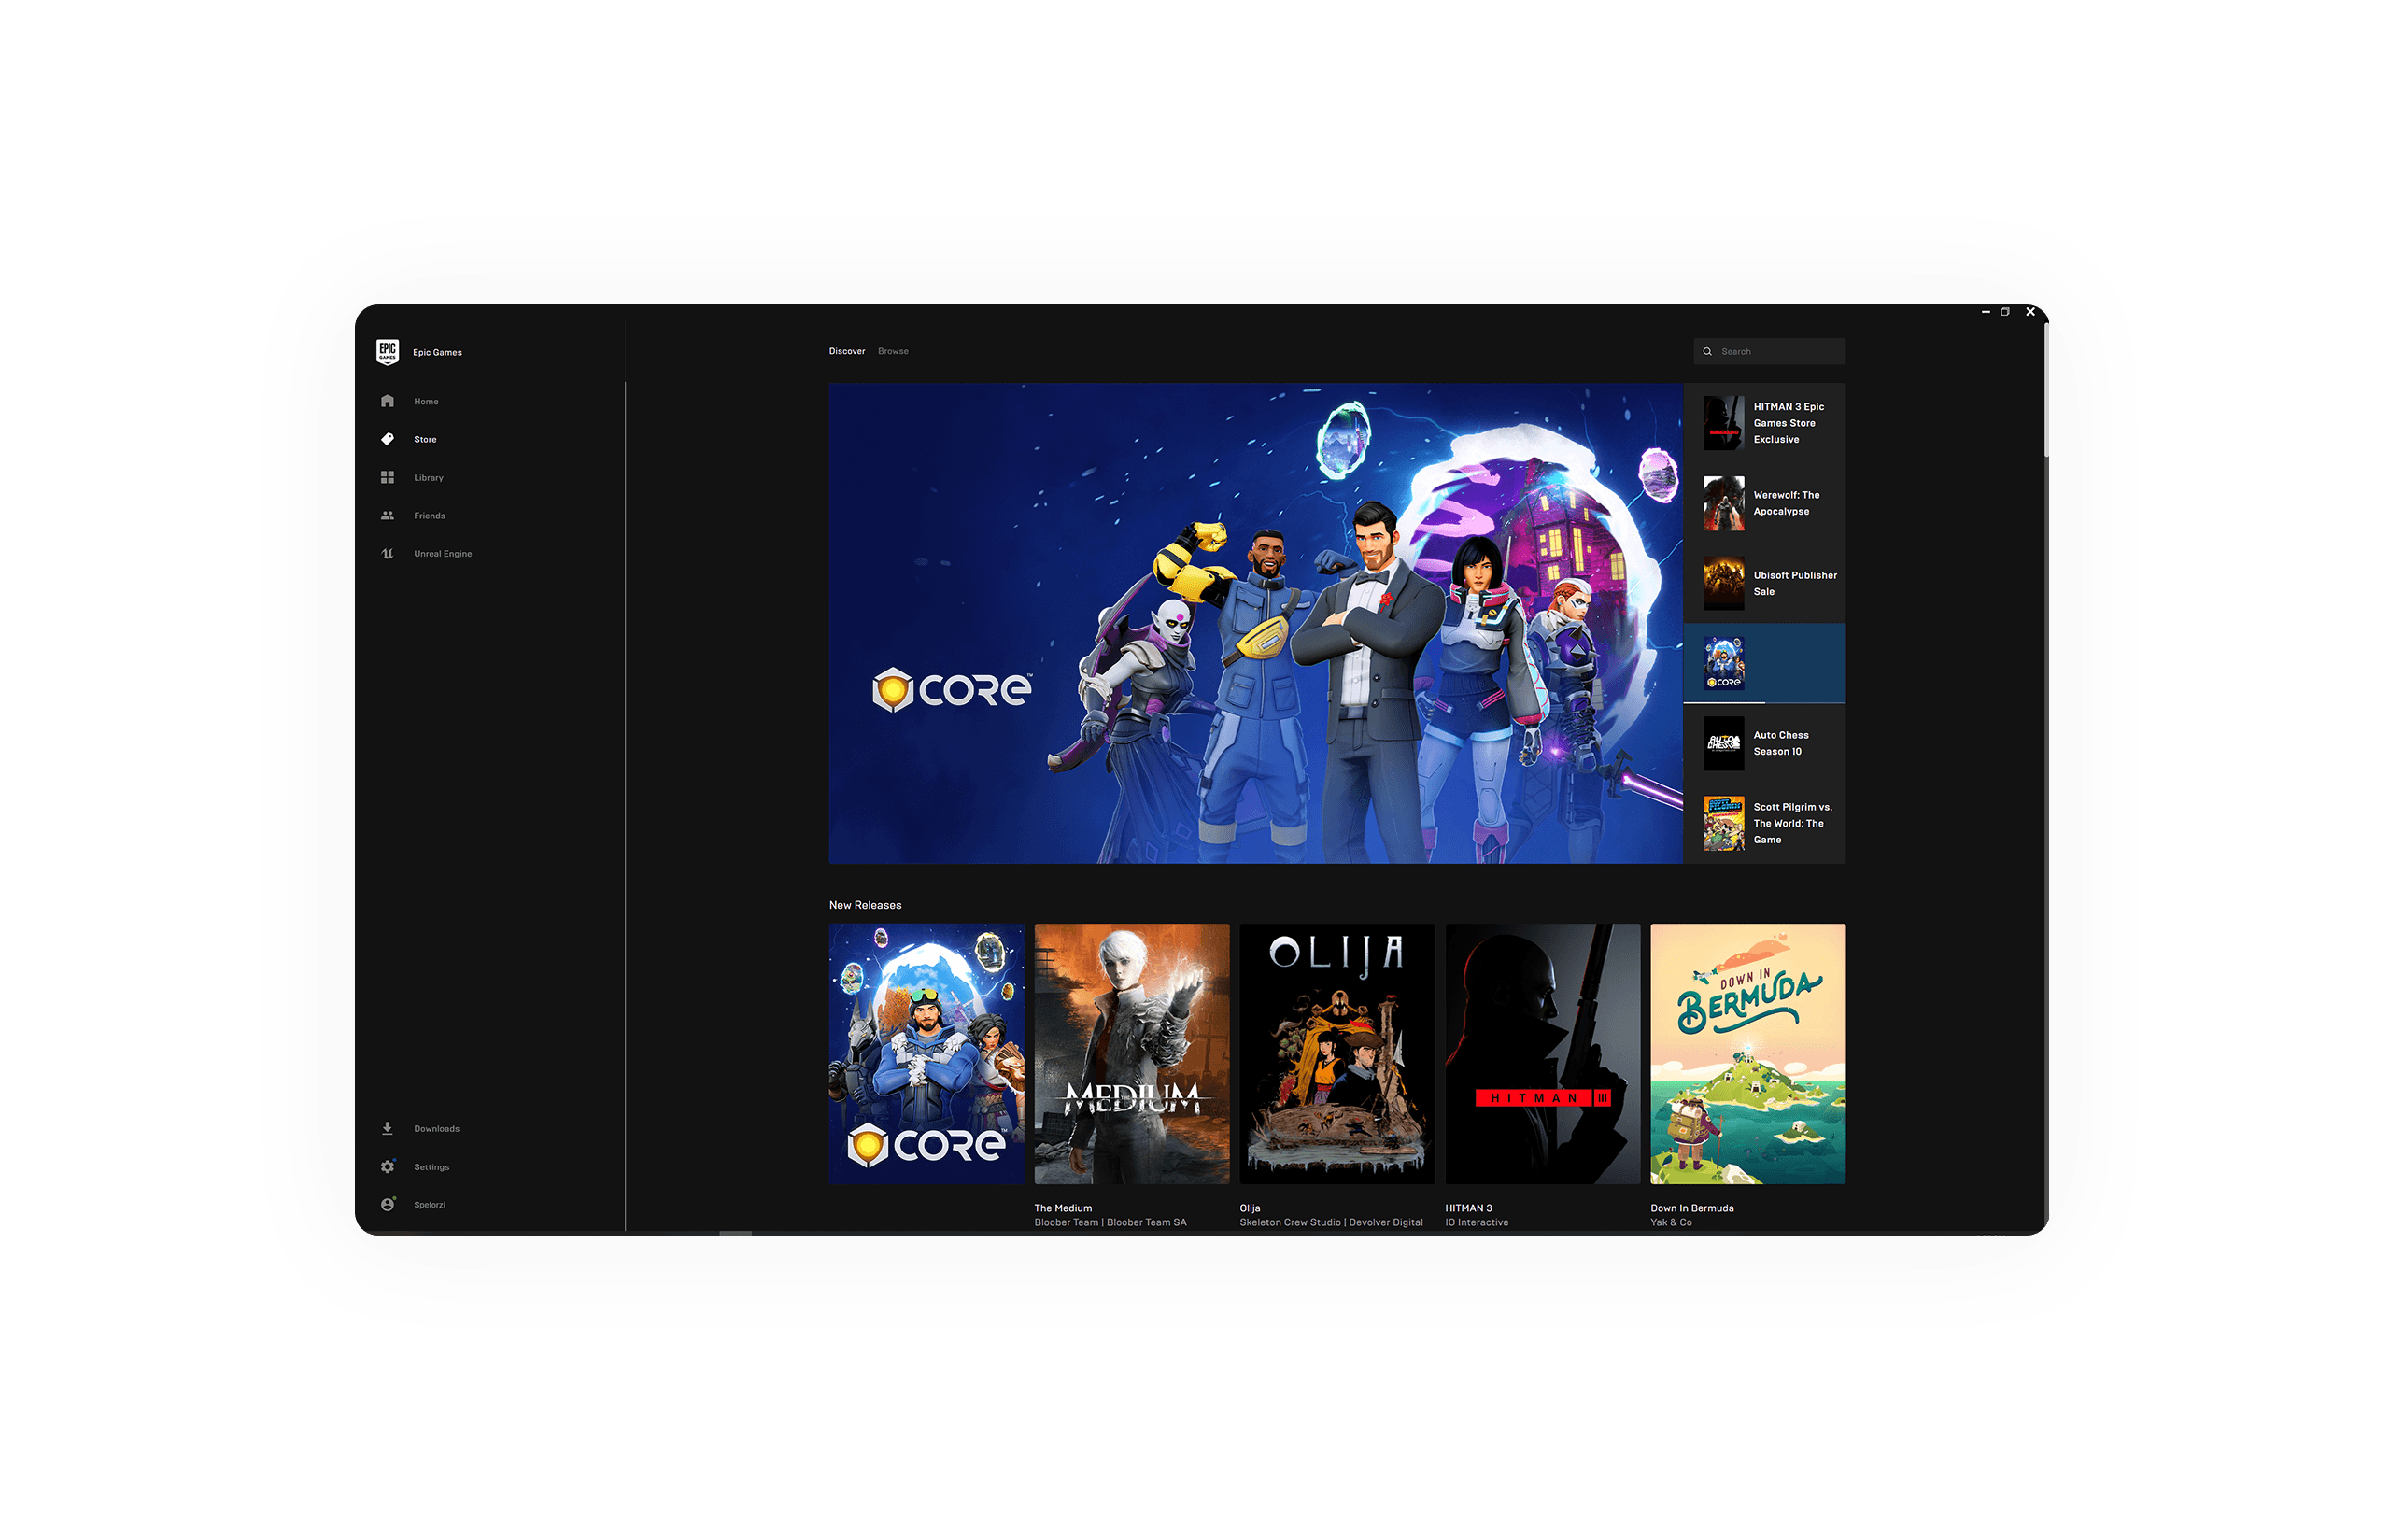This screenshot has height=1540, width=2404.
Task: Open the Friends people icon
Action: [387, 515]
